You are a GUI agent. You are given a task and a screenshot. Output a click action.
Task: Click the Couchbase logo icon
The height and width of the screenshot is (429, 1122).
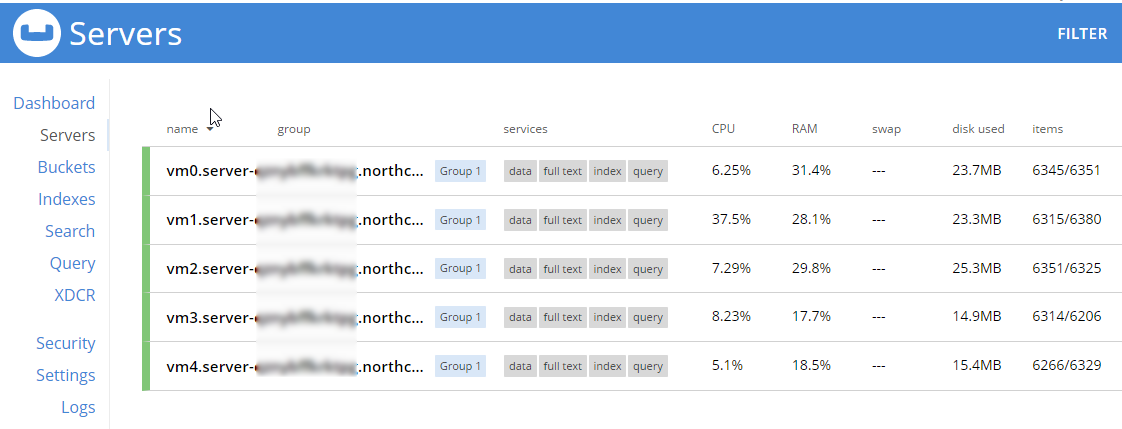tap(36, 34)
